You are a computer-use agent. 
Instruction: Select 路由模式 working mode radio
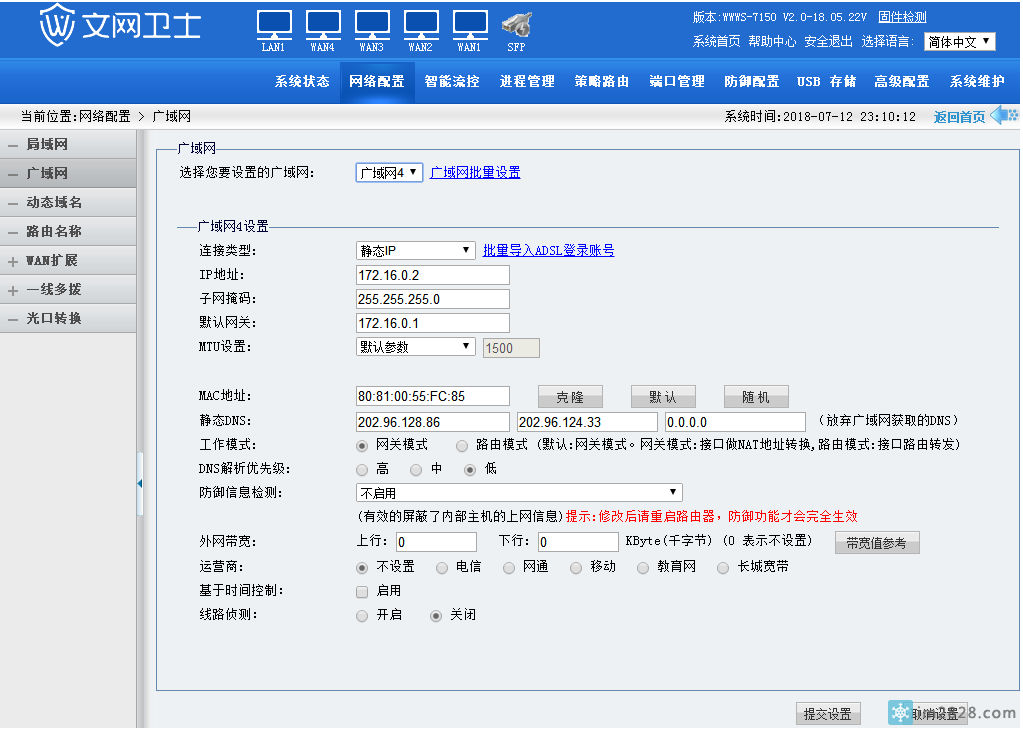462,445
